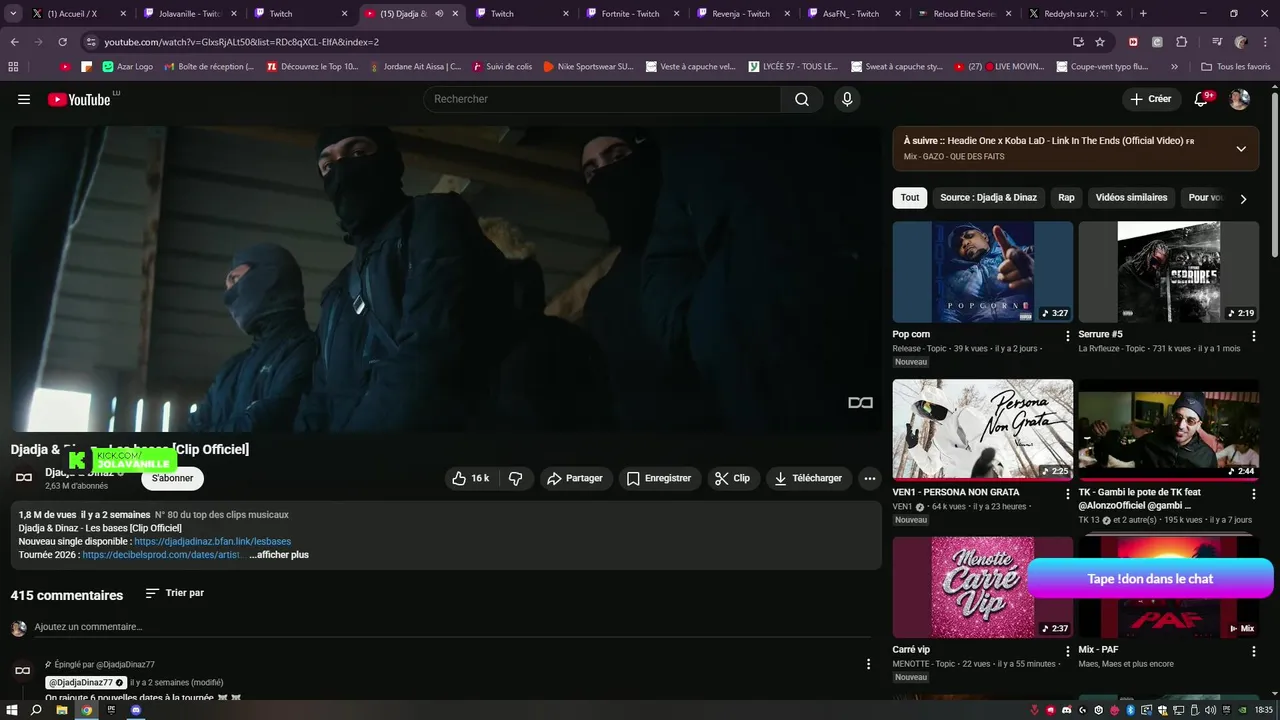The image size is (1280, 720).
Task: Click in the Rechercher search field
Action: coord(602,99)
